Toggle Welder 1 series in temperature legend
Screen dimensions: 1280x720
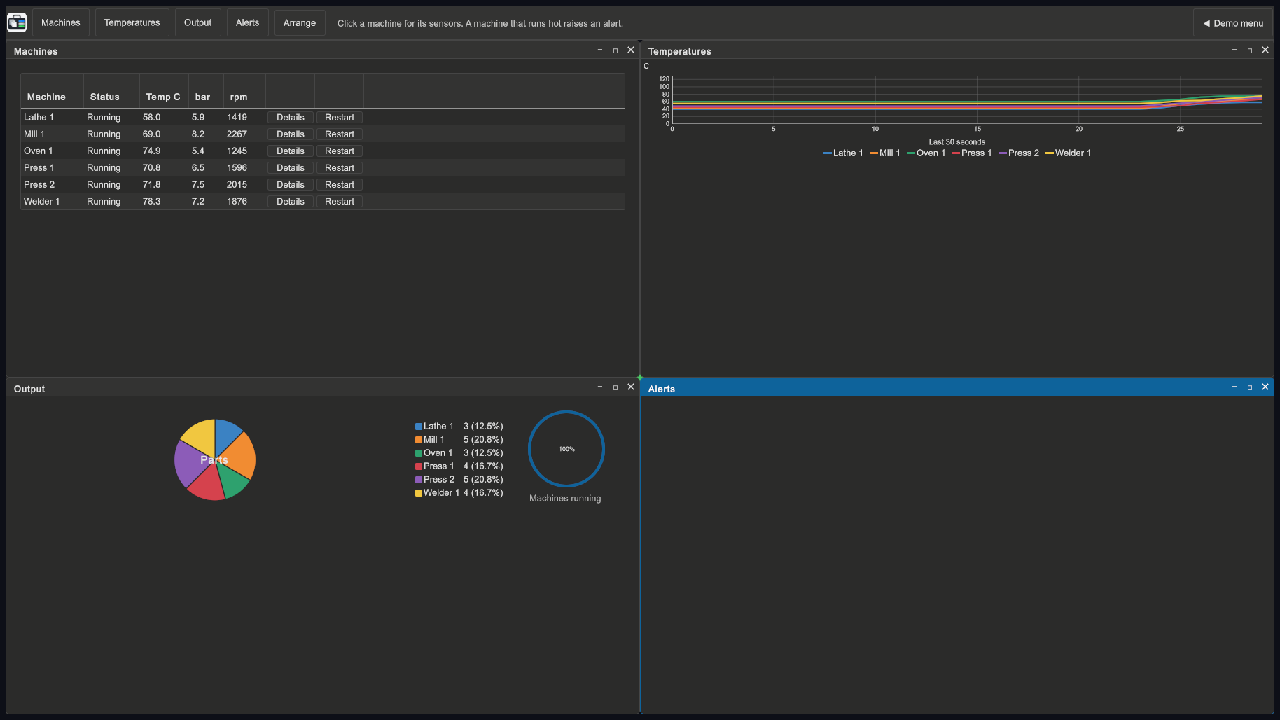[1068, 153]
